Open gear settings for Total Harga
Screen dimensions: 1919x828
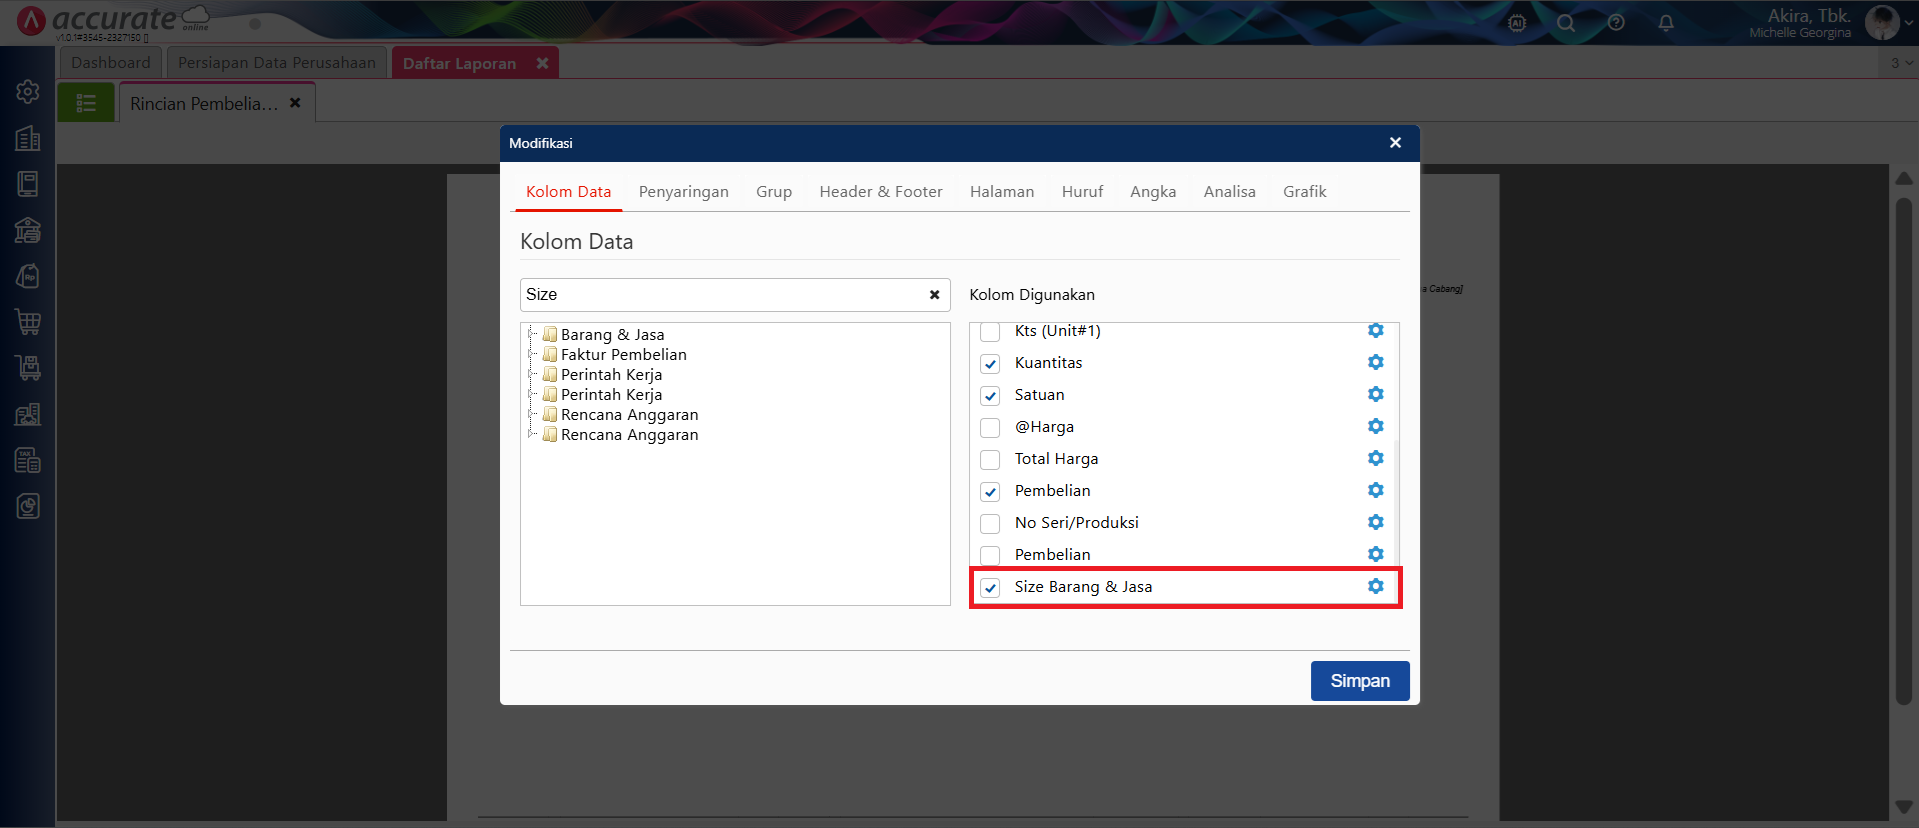point(1375,458)
